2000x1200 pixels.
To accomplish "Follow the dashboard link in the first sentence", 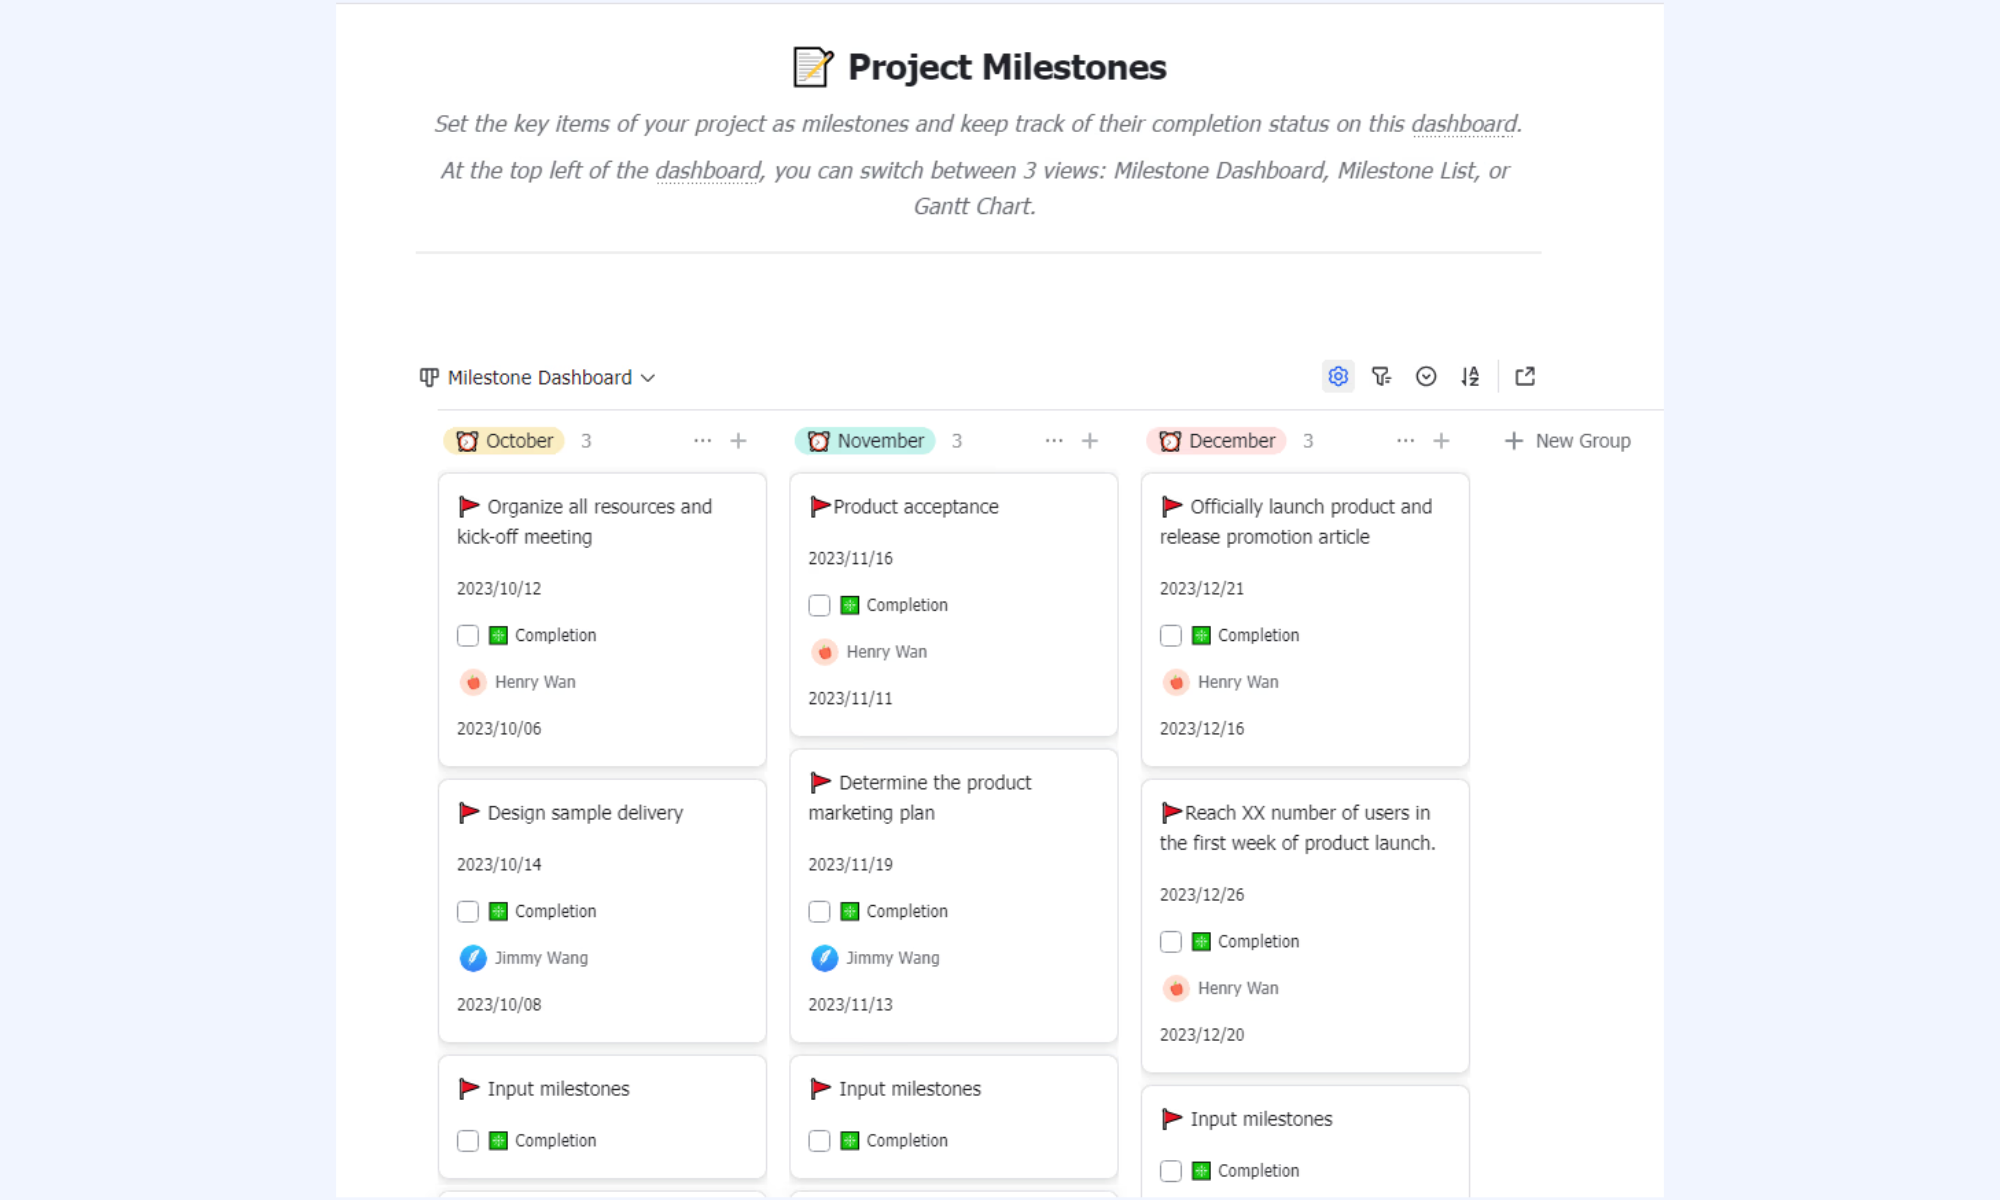I will click(1464, 124).
